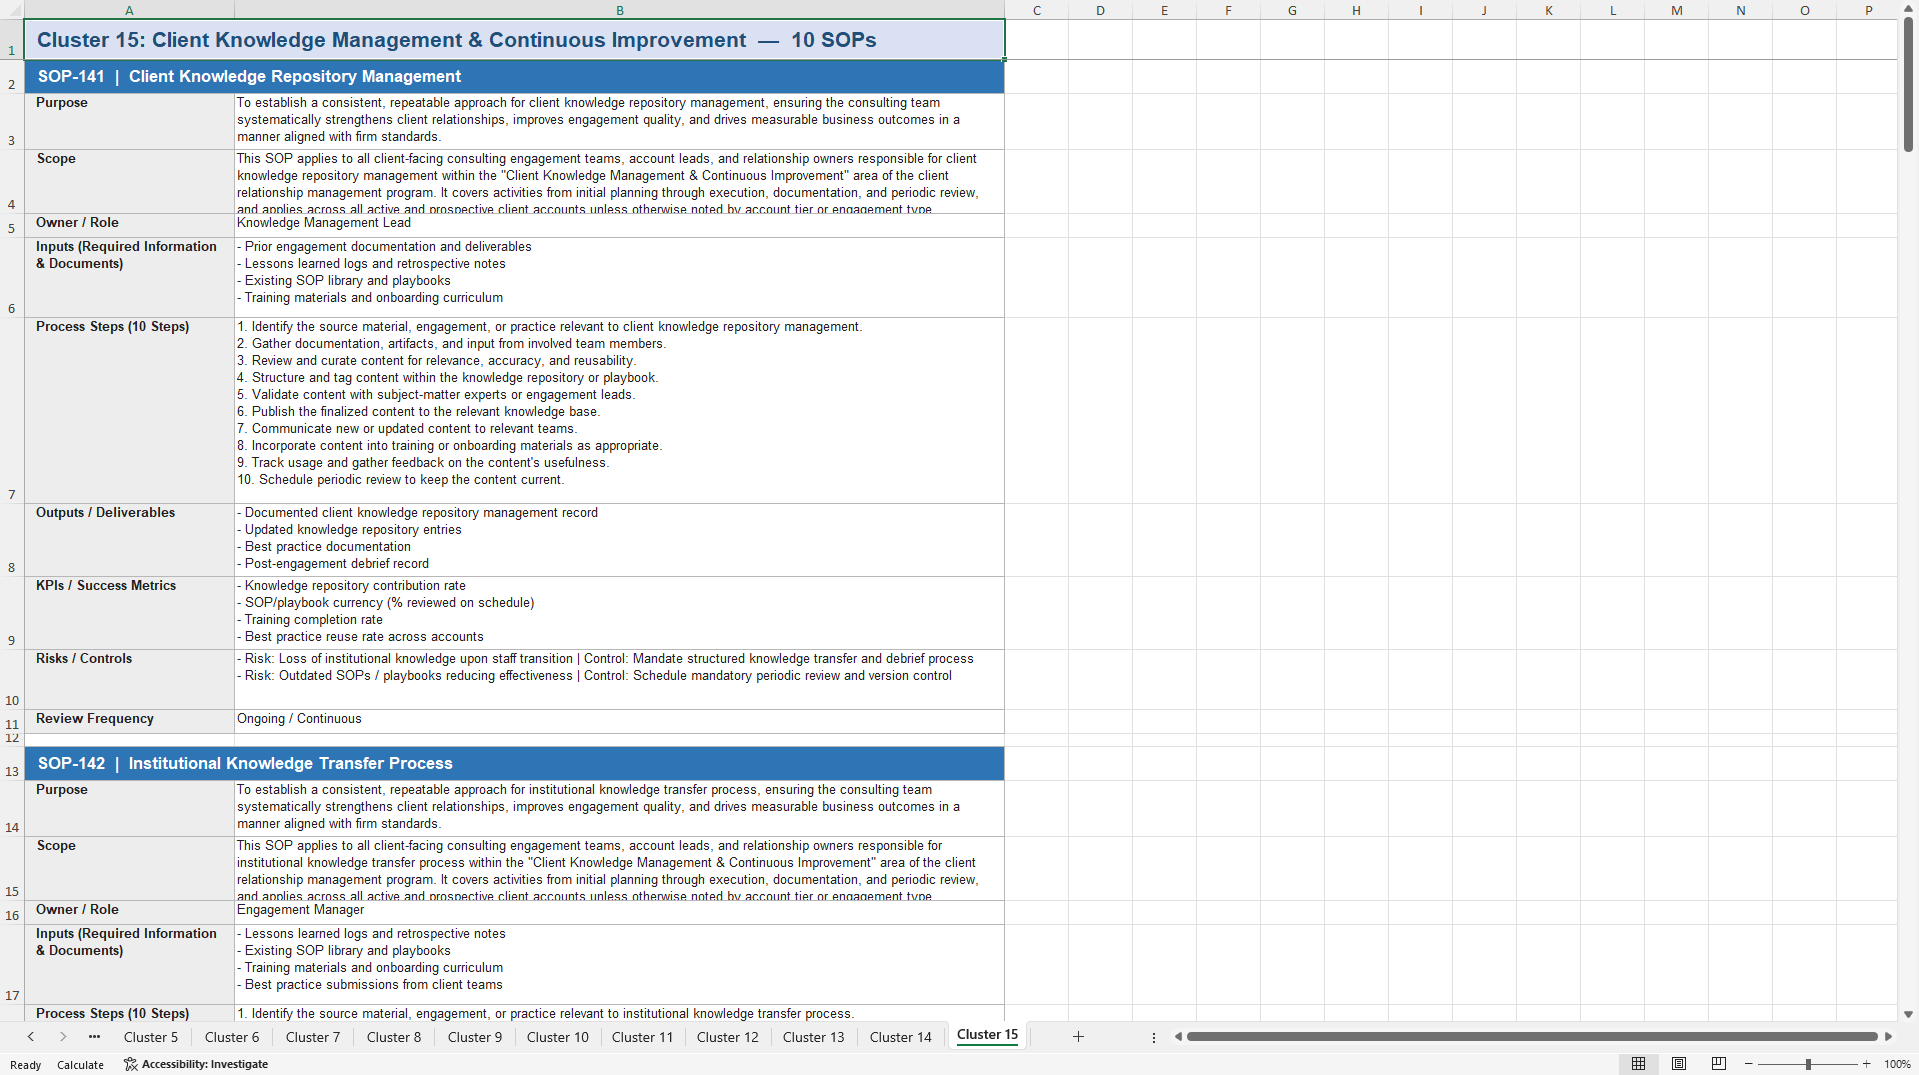Select Scope label under SOP-142

pos(129,868)
